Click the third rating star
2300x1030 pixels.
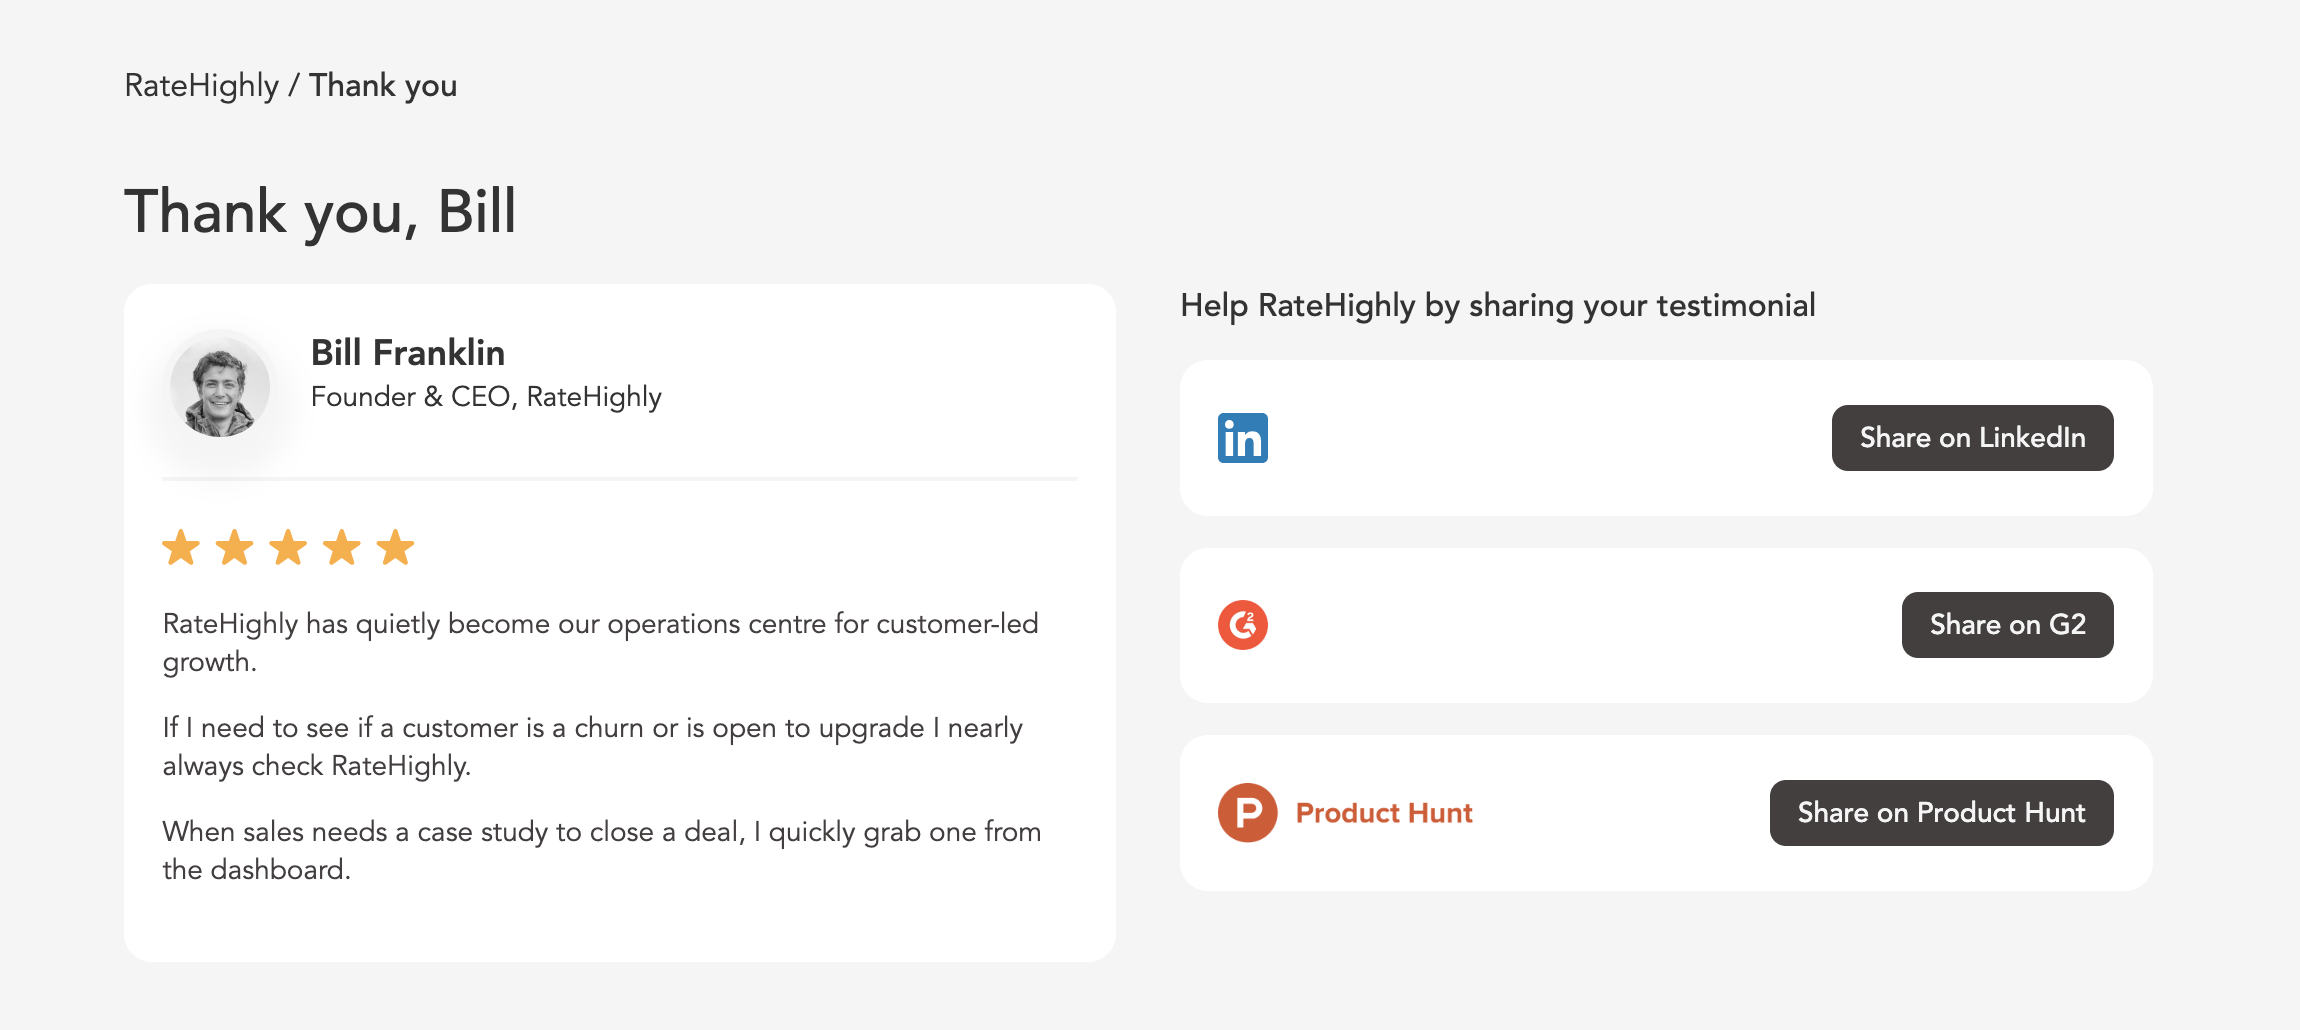pos(288,548)
